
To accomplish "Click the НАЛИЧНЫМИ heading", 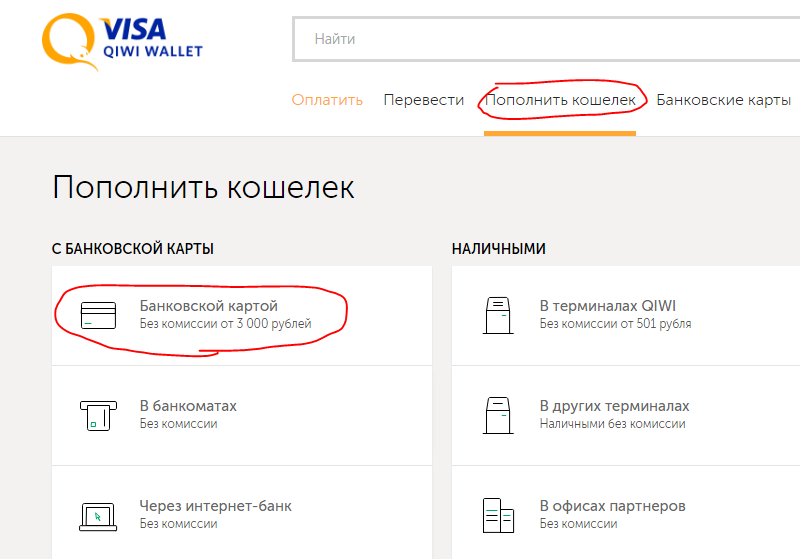I will (498, 249).
